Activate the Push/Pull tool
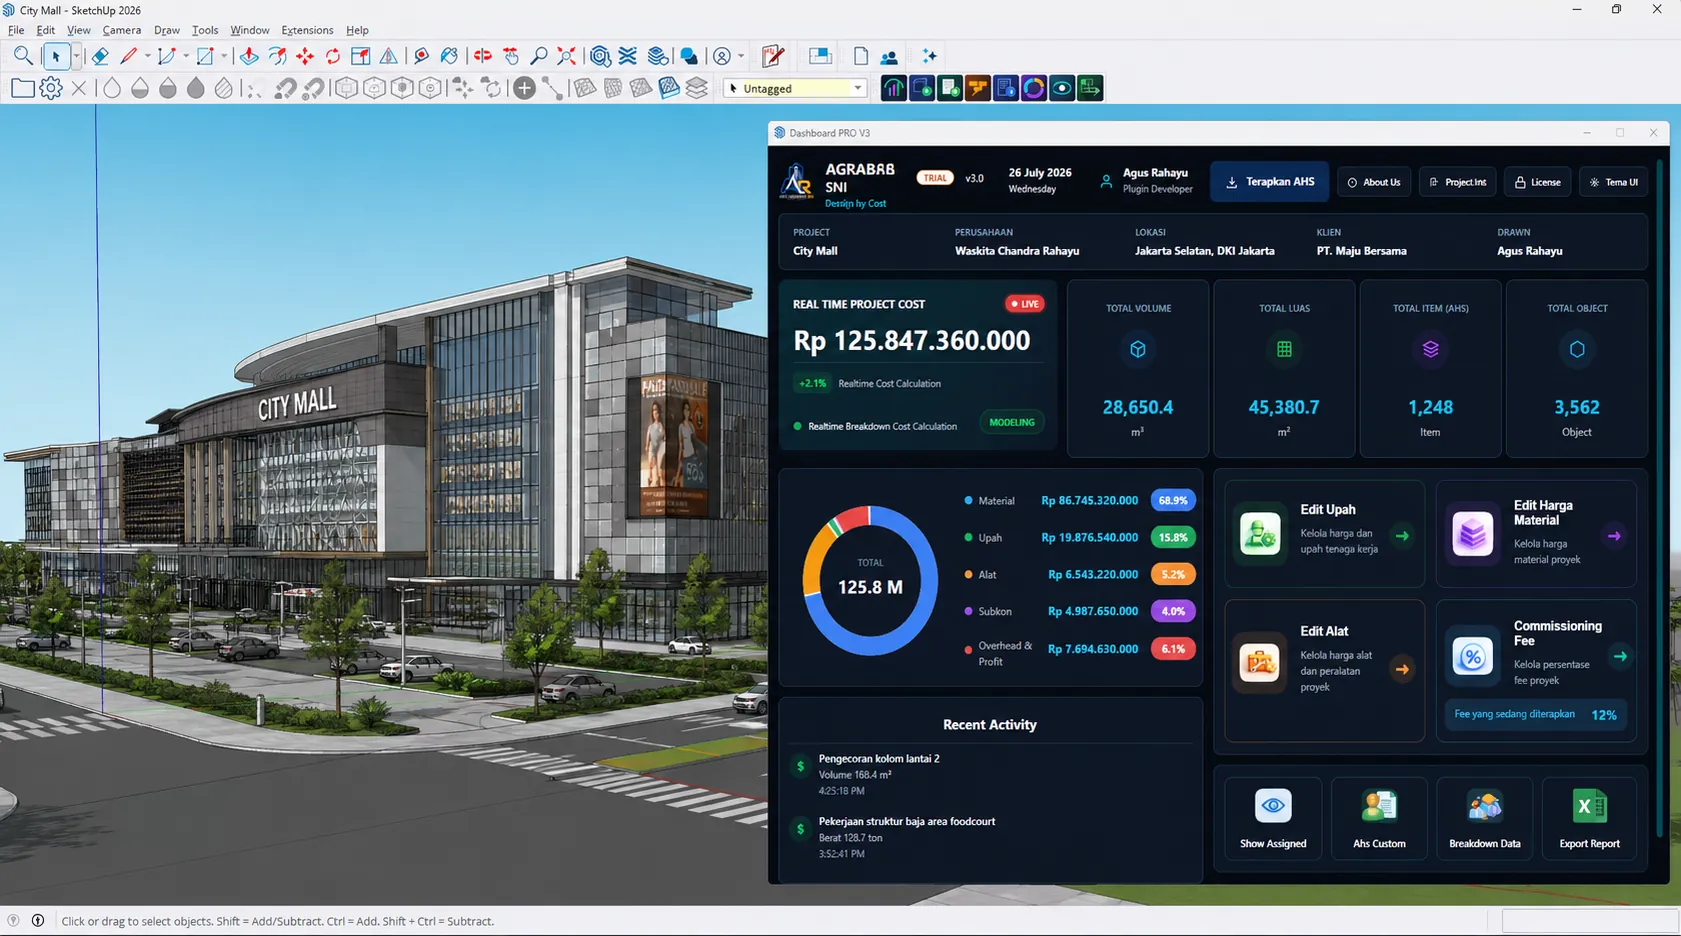 tap(249, 56)
